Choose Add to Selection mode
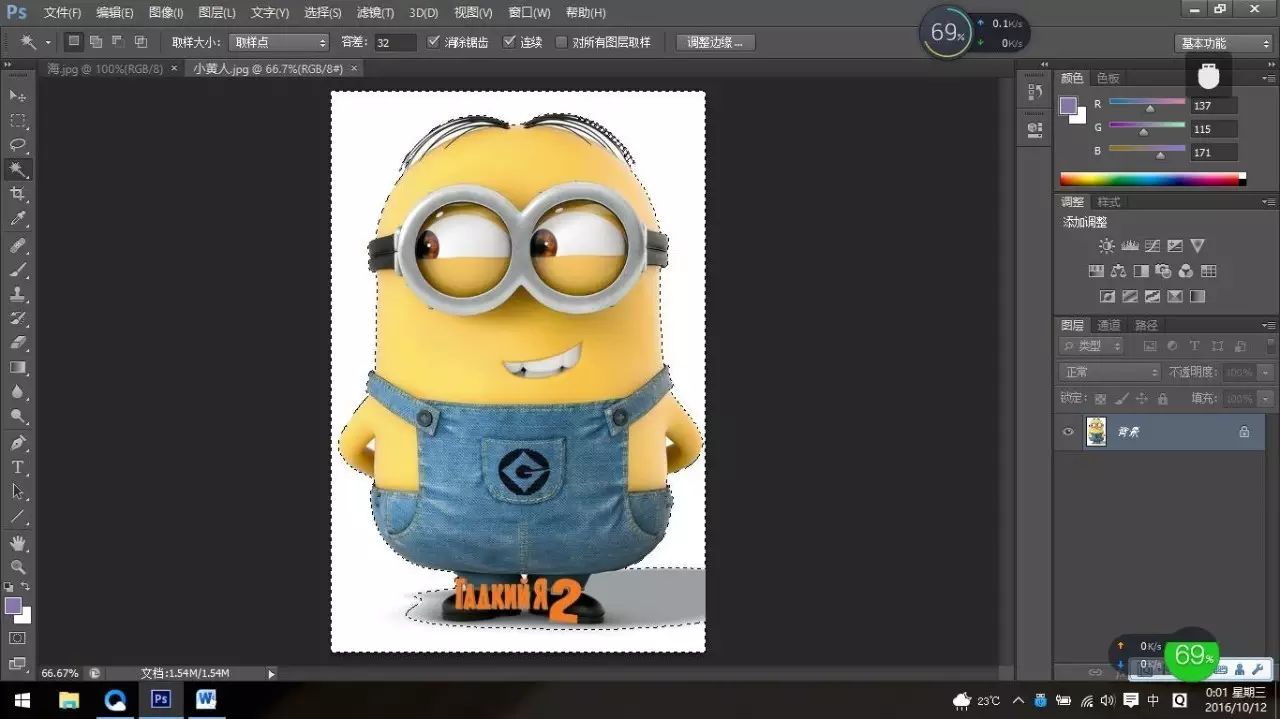Image resolution: width=1280 pixels, height=719 pixels. pos(96,42)
